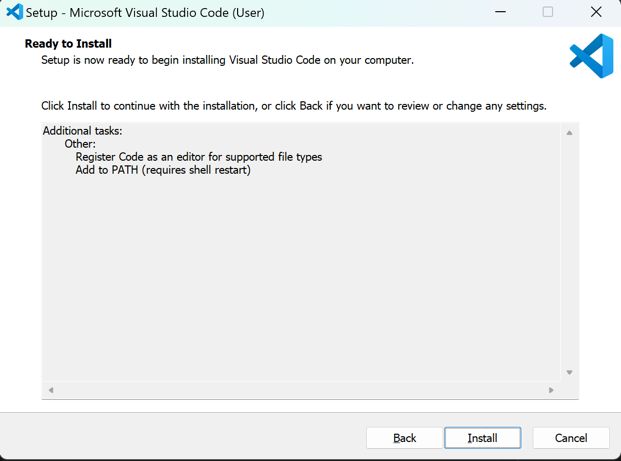The image size is (621, 461).
Task: Click the Install button
Action: click(x=482, y=438)
